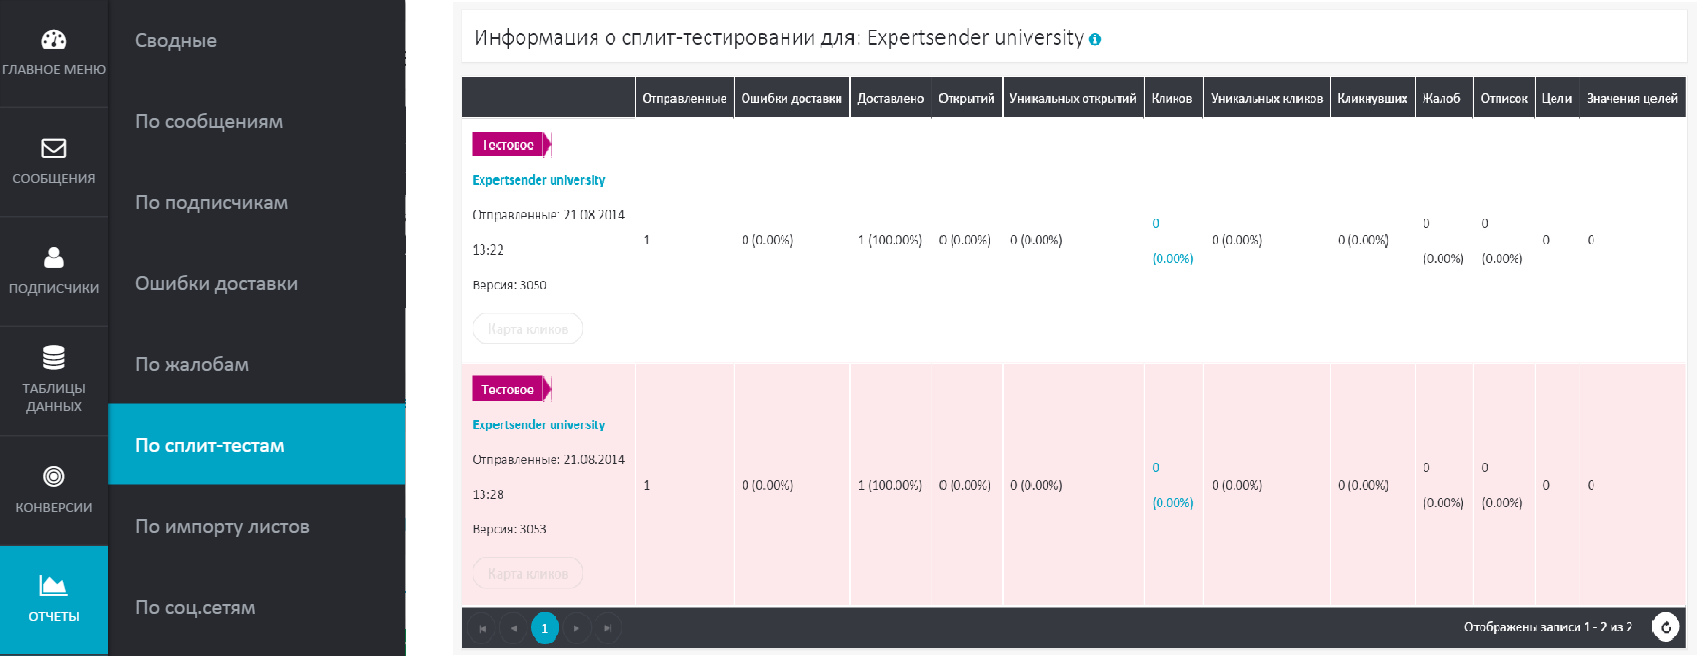Open the Data Tables database icon
The height and width of the screenshot is (656, 1699).
[54, 357]
